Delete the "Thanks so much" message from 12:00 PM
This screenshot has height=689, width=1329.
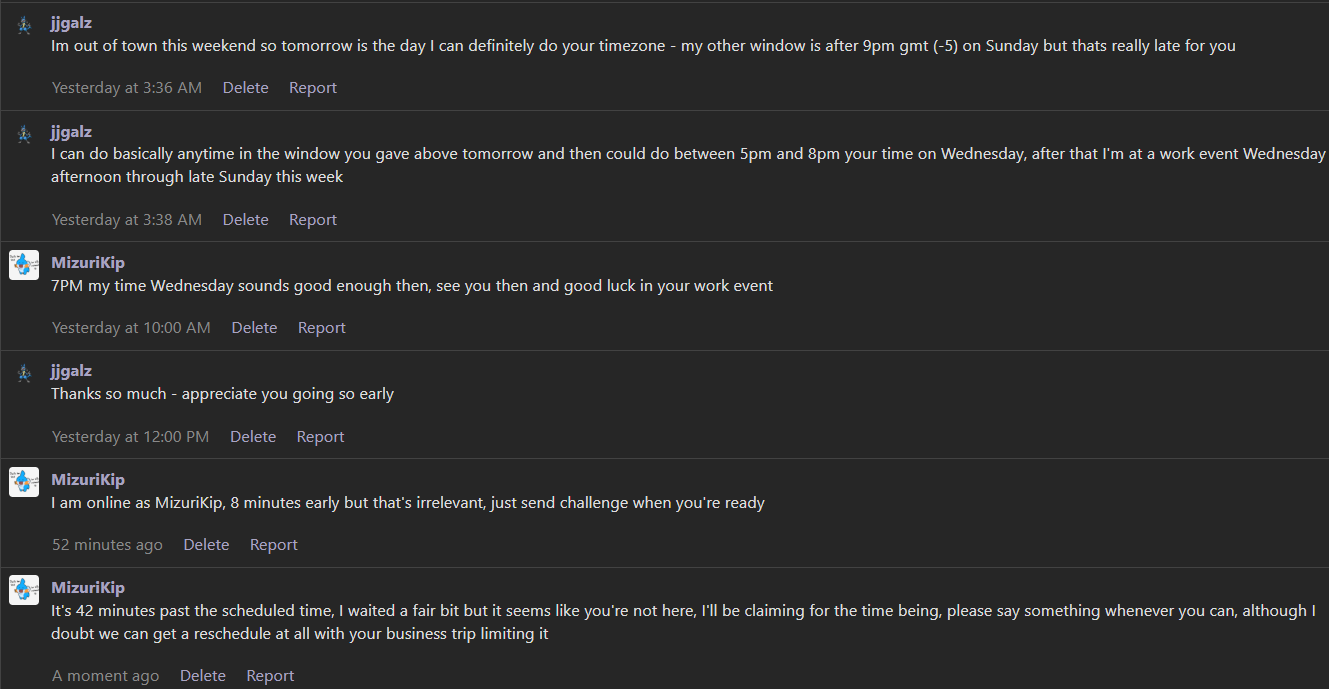253,437
